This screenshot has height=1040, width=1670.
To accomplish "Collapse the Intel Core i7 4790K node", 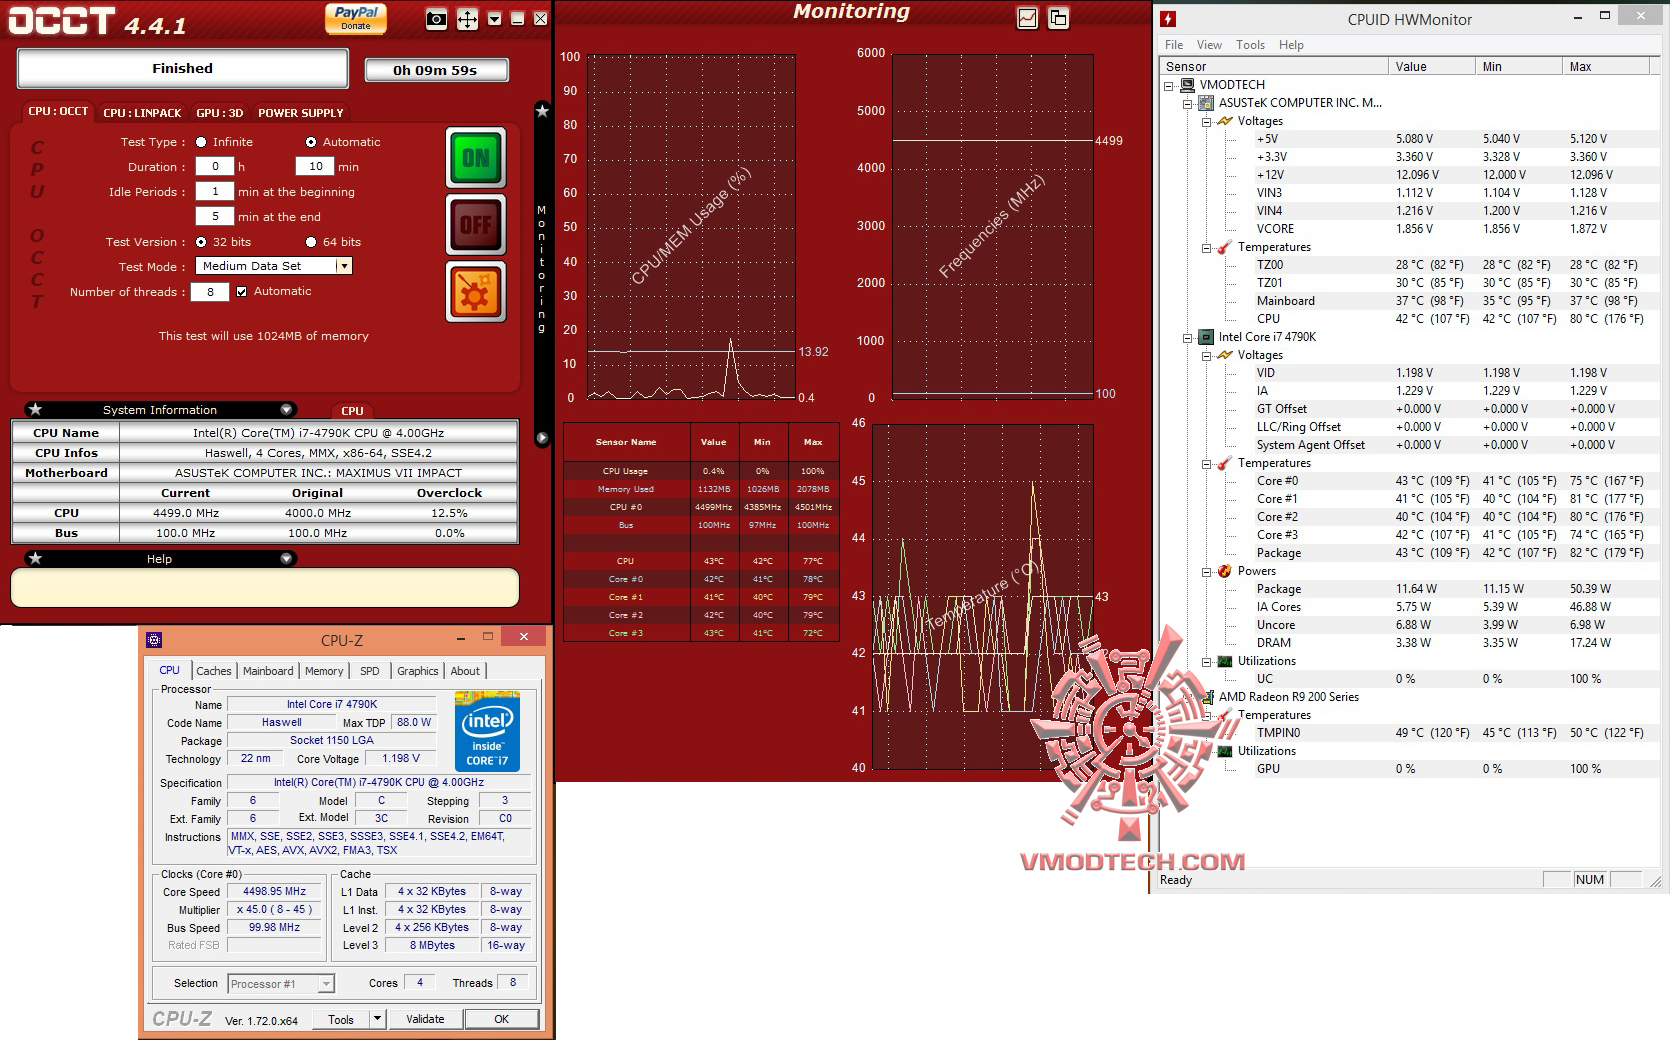I will (x=1187, y=338).
